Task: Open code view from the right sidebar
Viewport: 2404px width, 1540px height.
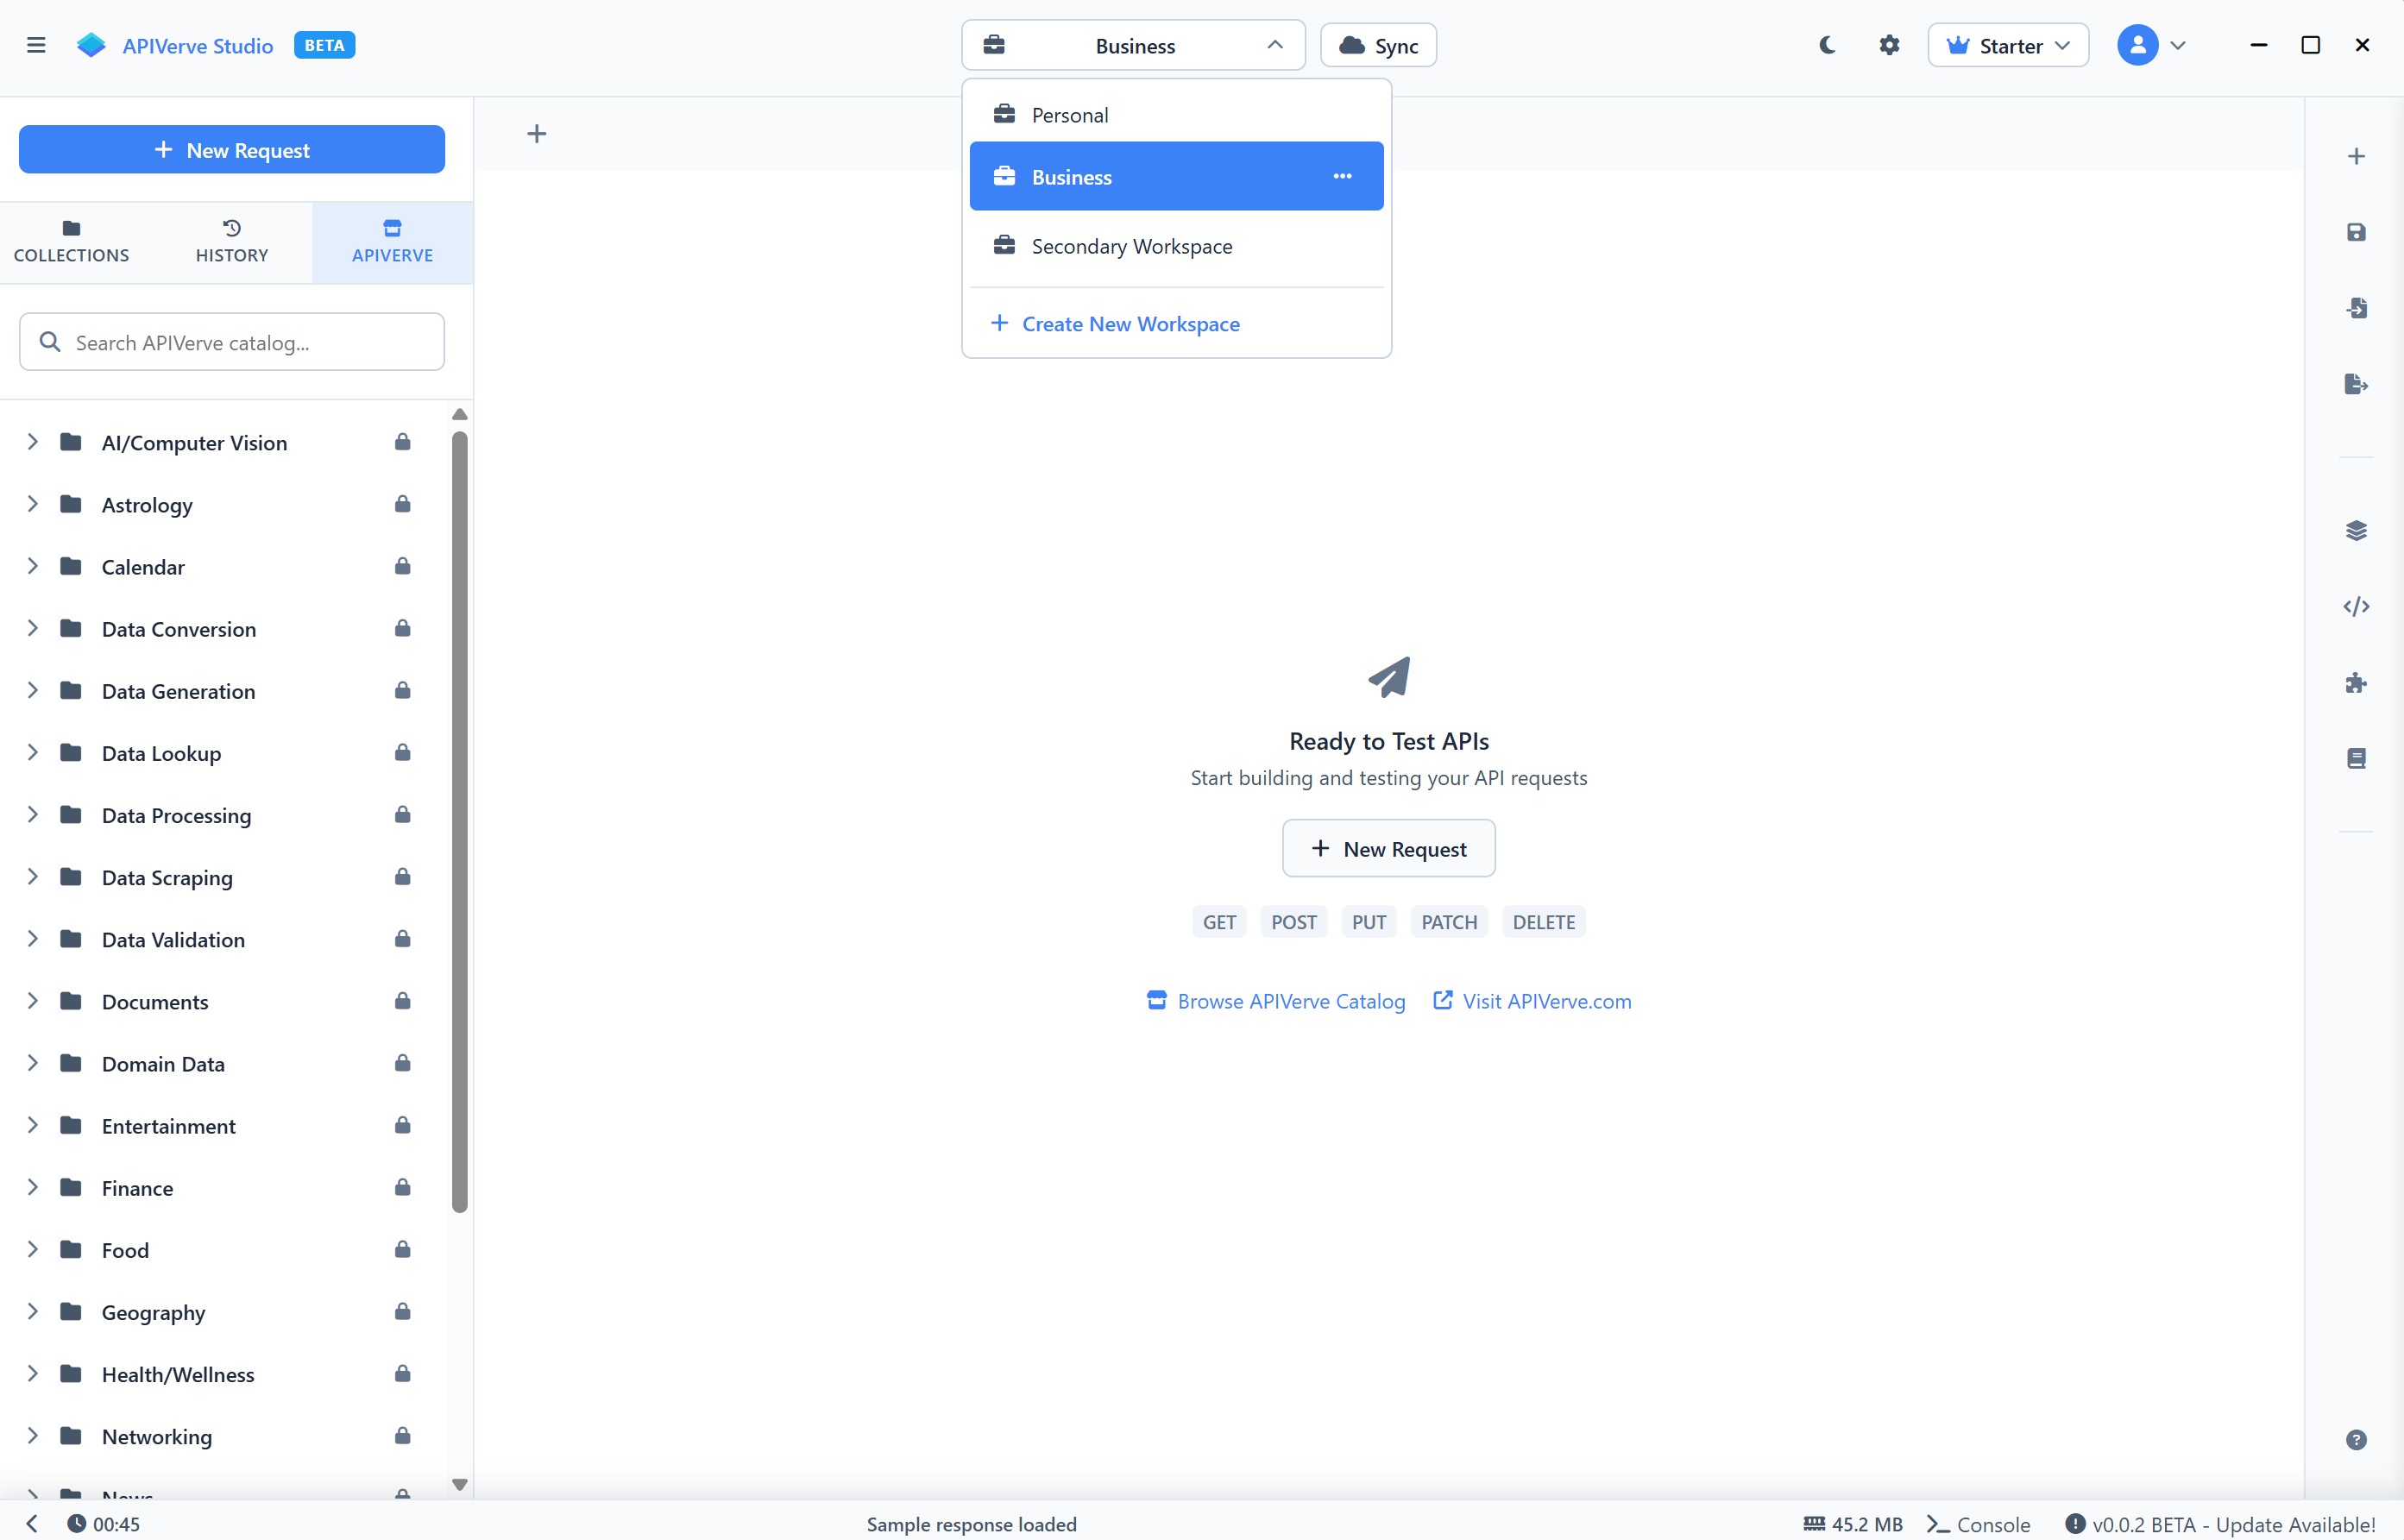Action: coord(2357,606)
